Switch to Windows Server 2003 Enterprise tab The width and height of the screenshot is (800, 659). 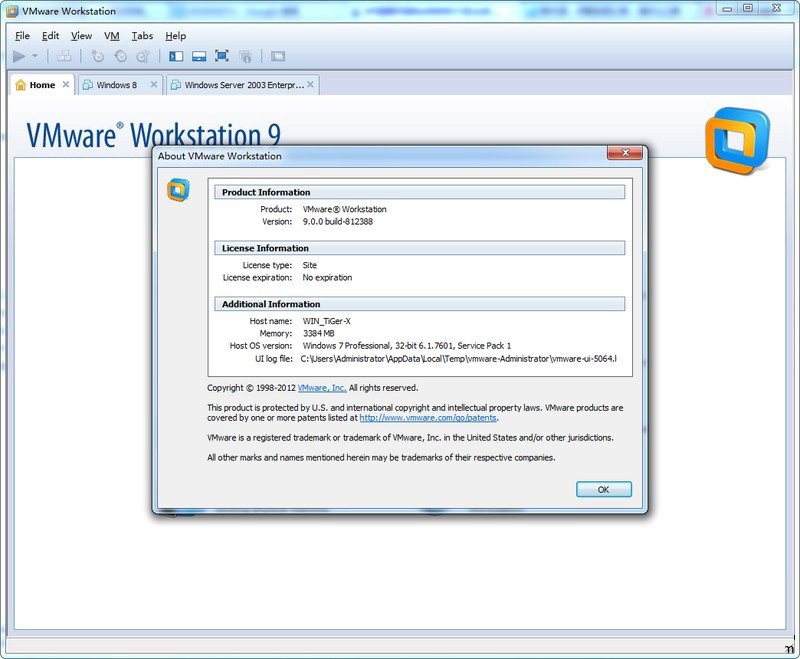[x=243, y=85]
